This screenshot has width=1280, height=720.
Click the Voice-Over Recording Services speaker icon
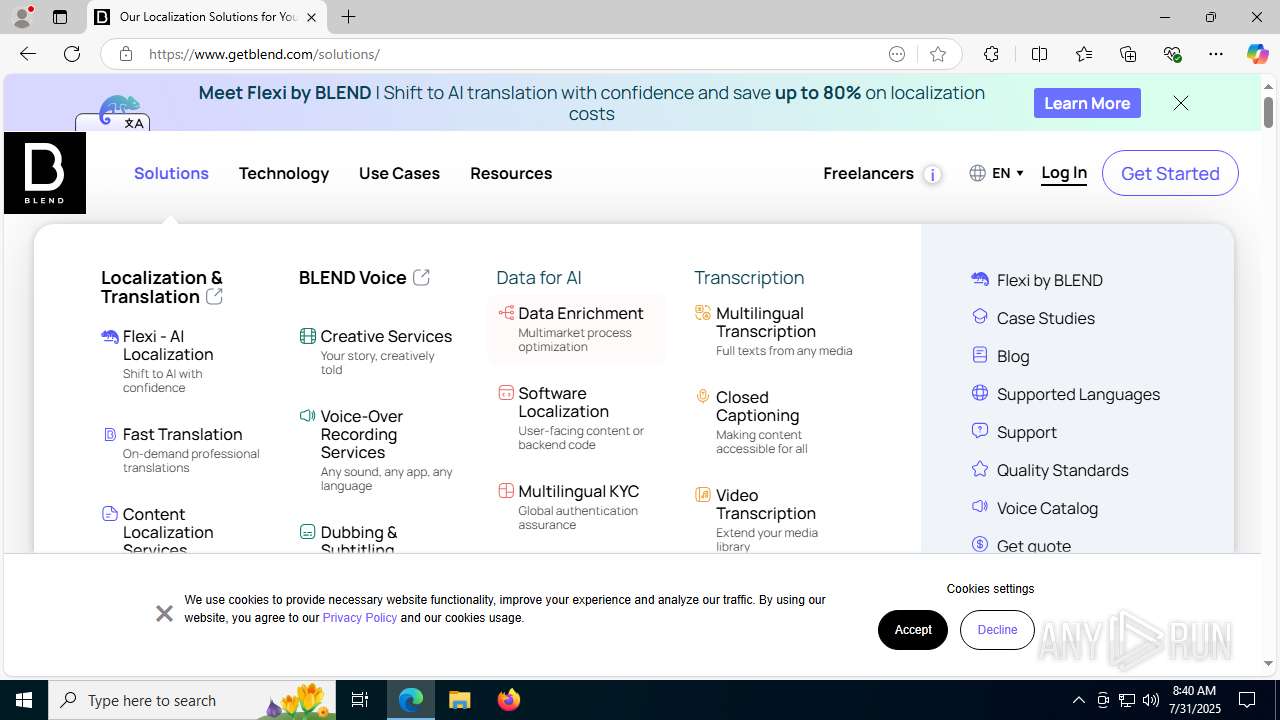tap(308, 416)
